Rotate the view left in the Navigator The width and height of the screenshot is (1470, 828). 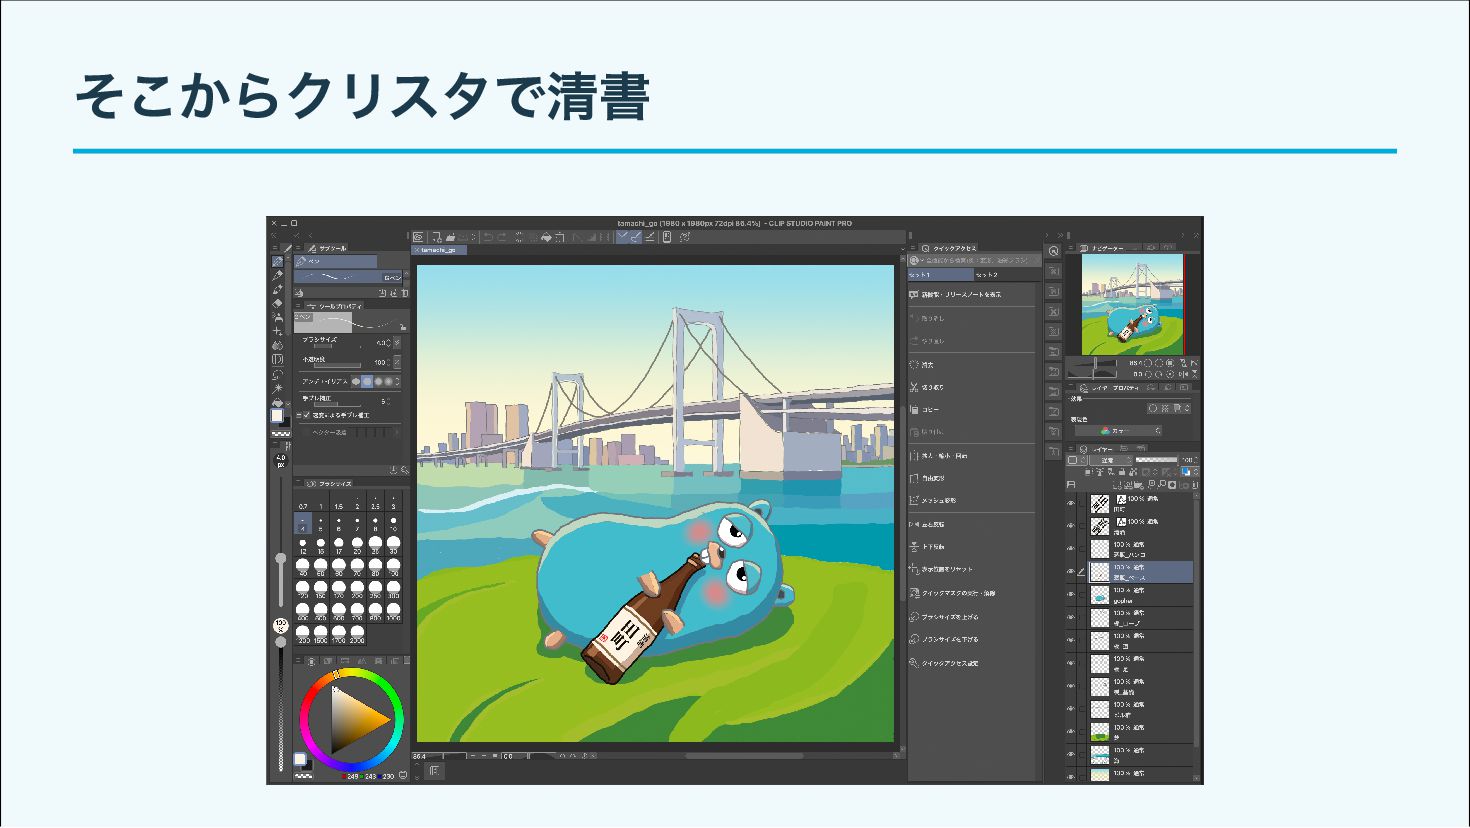coord(1146,374)
